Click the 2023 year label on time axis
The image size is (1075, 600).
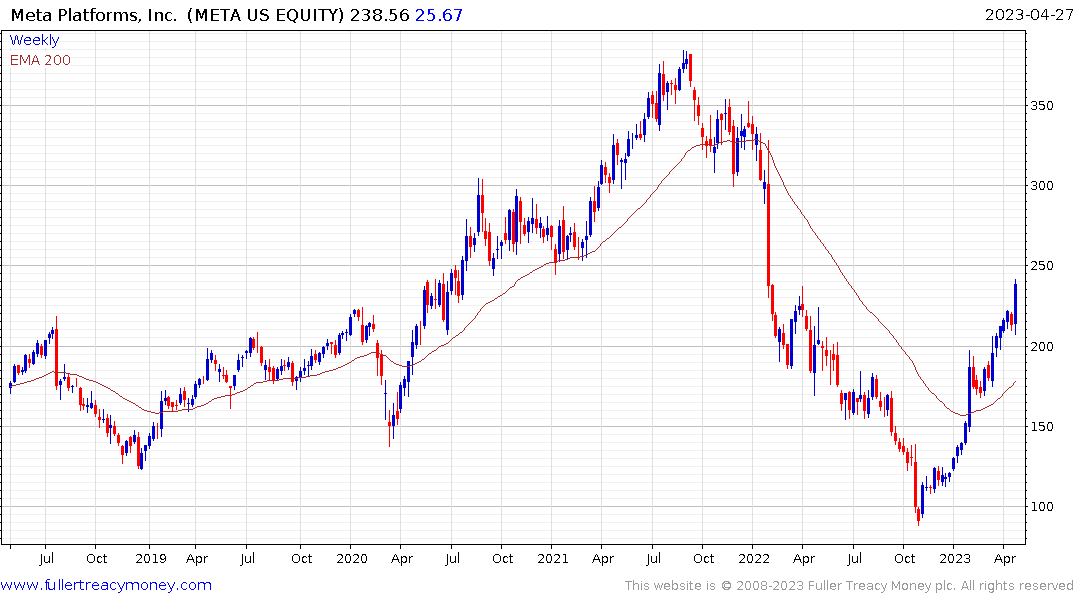pyautogui.click(x=955, y=558)
